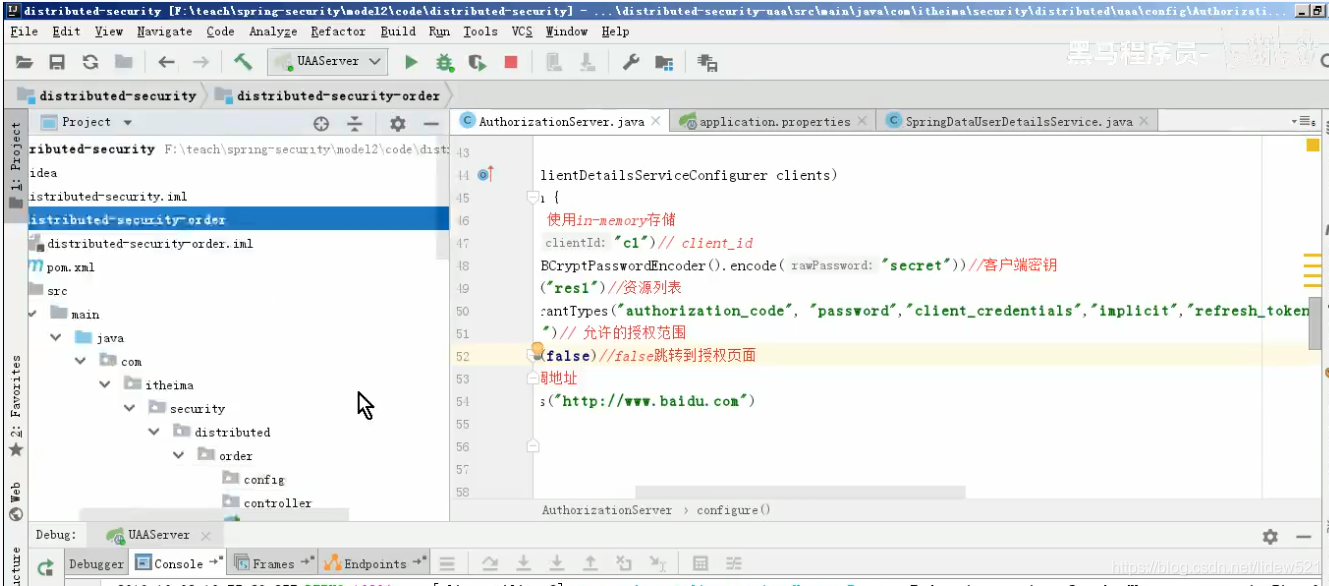The width and height of the screenshot is (1329, 586).
Task: Click the Open folder toolbar icon
Action: pyautogui.click(x=25, y=62)
